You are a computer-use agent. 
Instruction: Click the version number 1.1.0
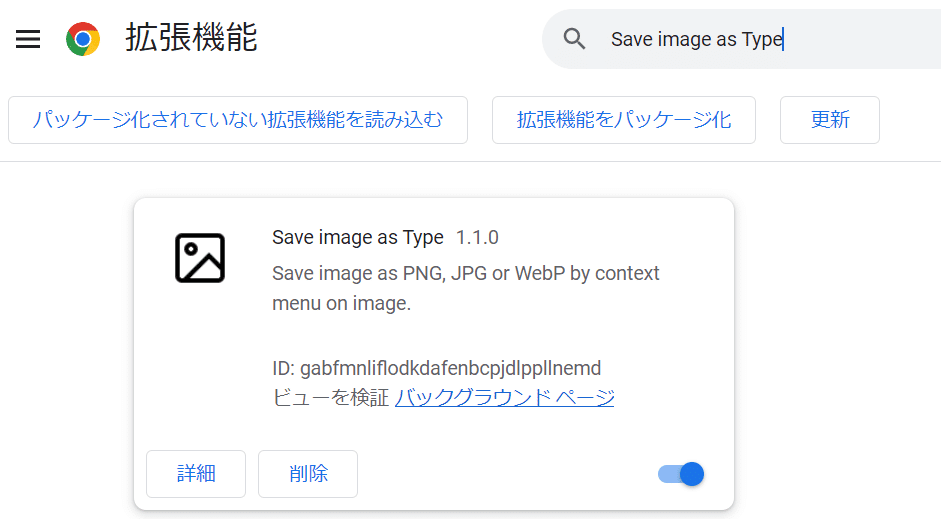[x=477, y=238]
